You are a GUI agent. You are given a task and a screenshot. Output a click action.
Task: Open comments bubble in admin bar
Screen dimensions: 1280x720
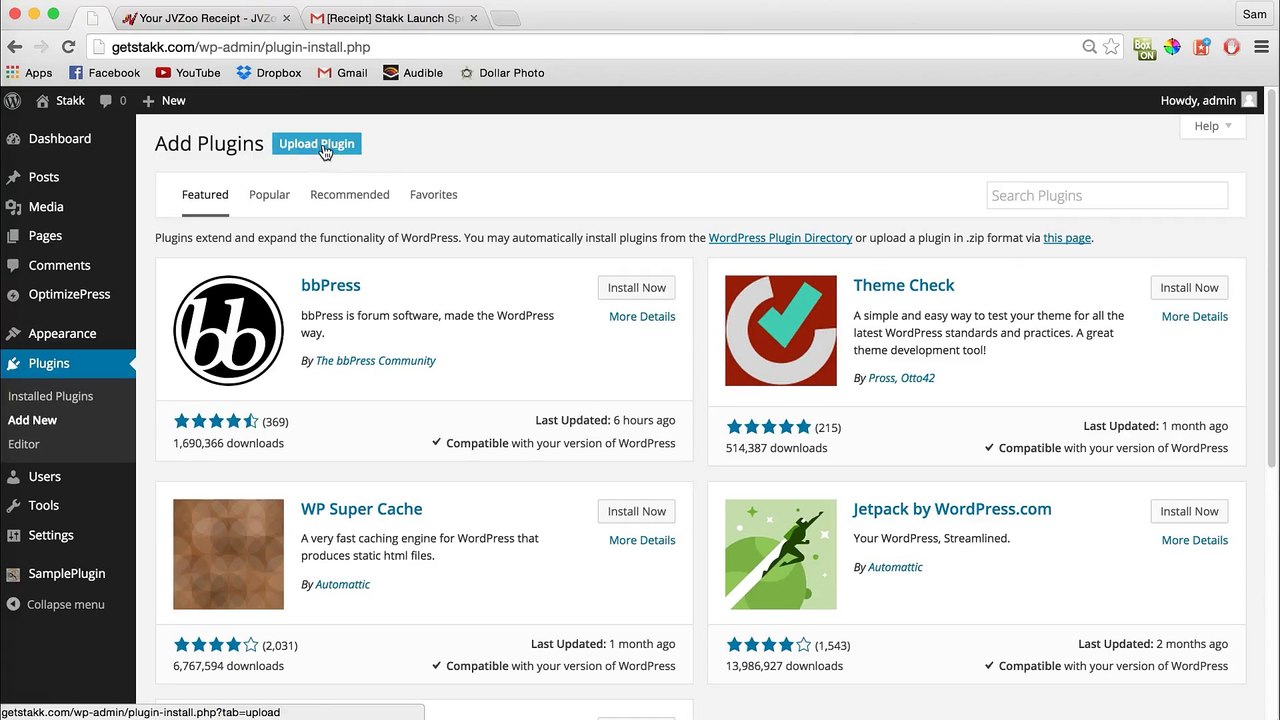(113, 100)
